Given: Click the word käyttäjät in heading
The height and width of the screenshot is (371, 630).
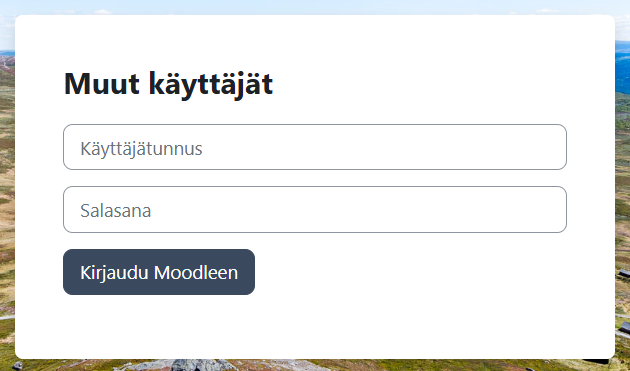Looking at the screenshot, I should 211,85.
